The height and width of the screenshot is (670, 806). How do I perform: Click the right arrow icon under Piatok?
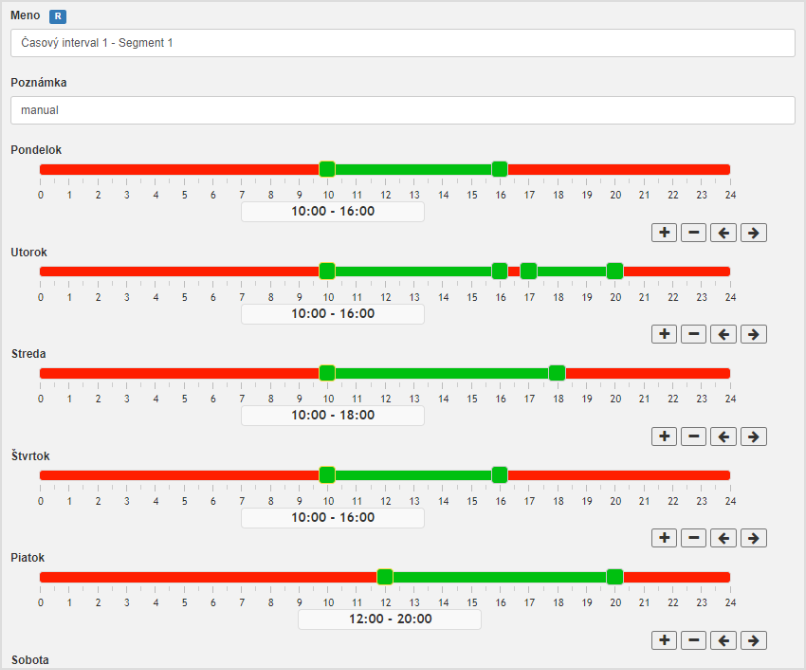click(753, 641)
